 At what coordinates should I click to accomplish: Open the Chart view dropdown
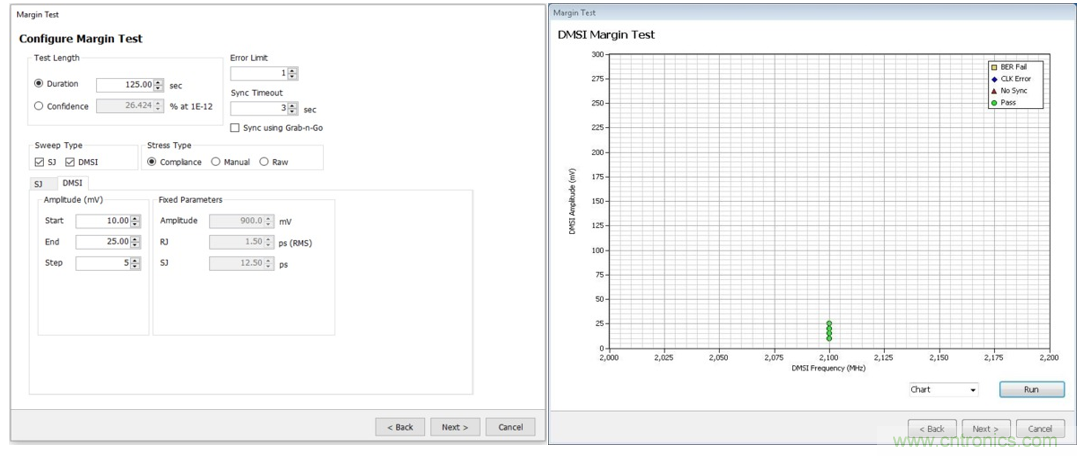pyautogui.click(x=943, y=390)
